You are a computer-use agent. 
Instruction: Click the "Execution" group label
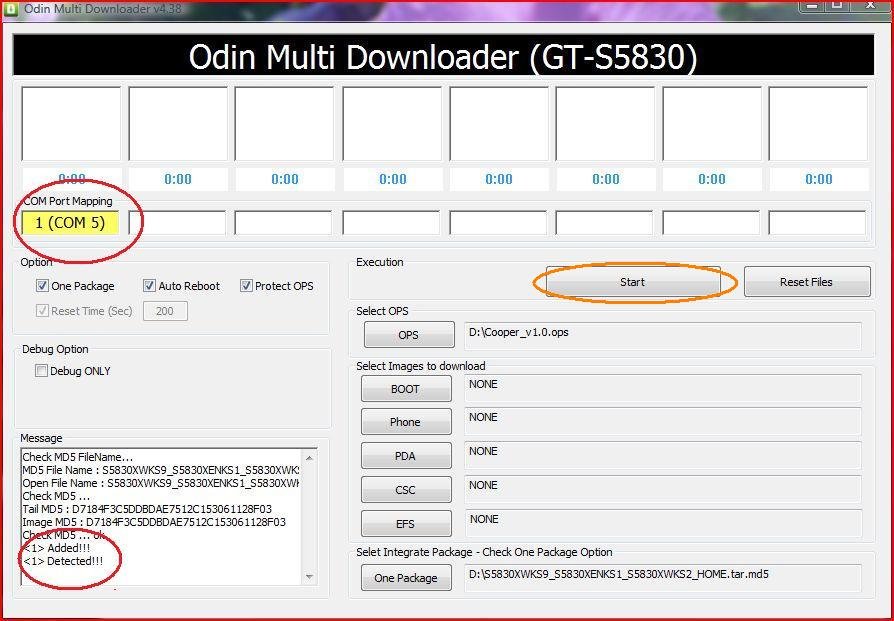(380, 262)
